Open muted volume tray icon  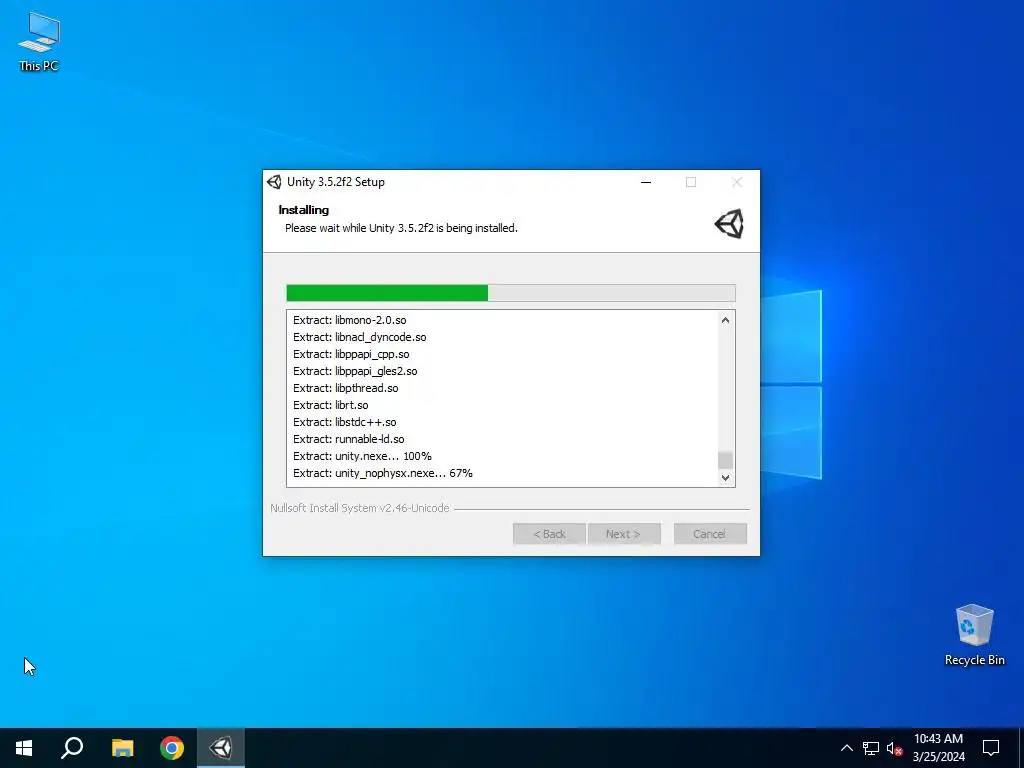(894, 748)
